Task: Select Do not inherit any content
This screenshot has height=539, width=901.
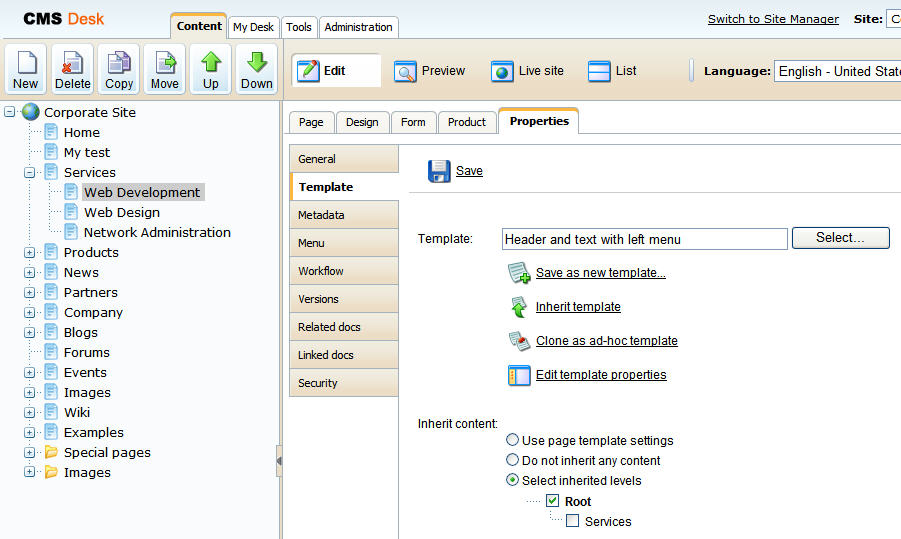Action: click(x=512, y=460)
